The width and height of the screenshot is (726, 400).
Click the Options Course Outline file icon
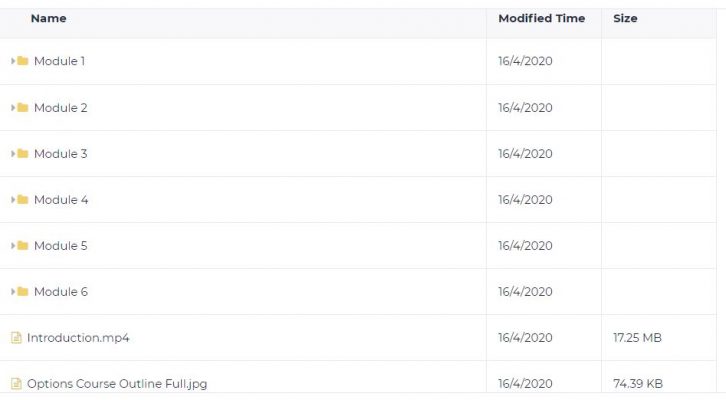[16, 383]
